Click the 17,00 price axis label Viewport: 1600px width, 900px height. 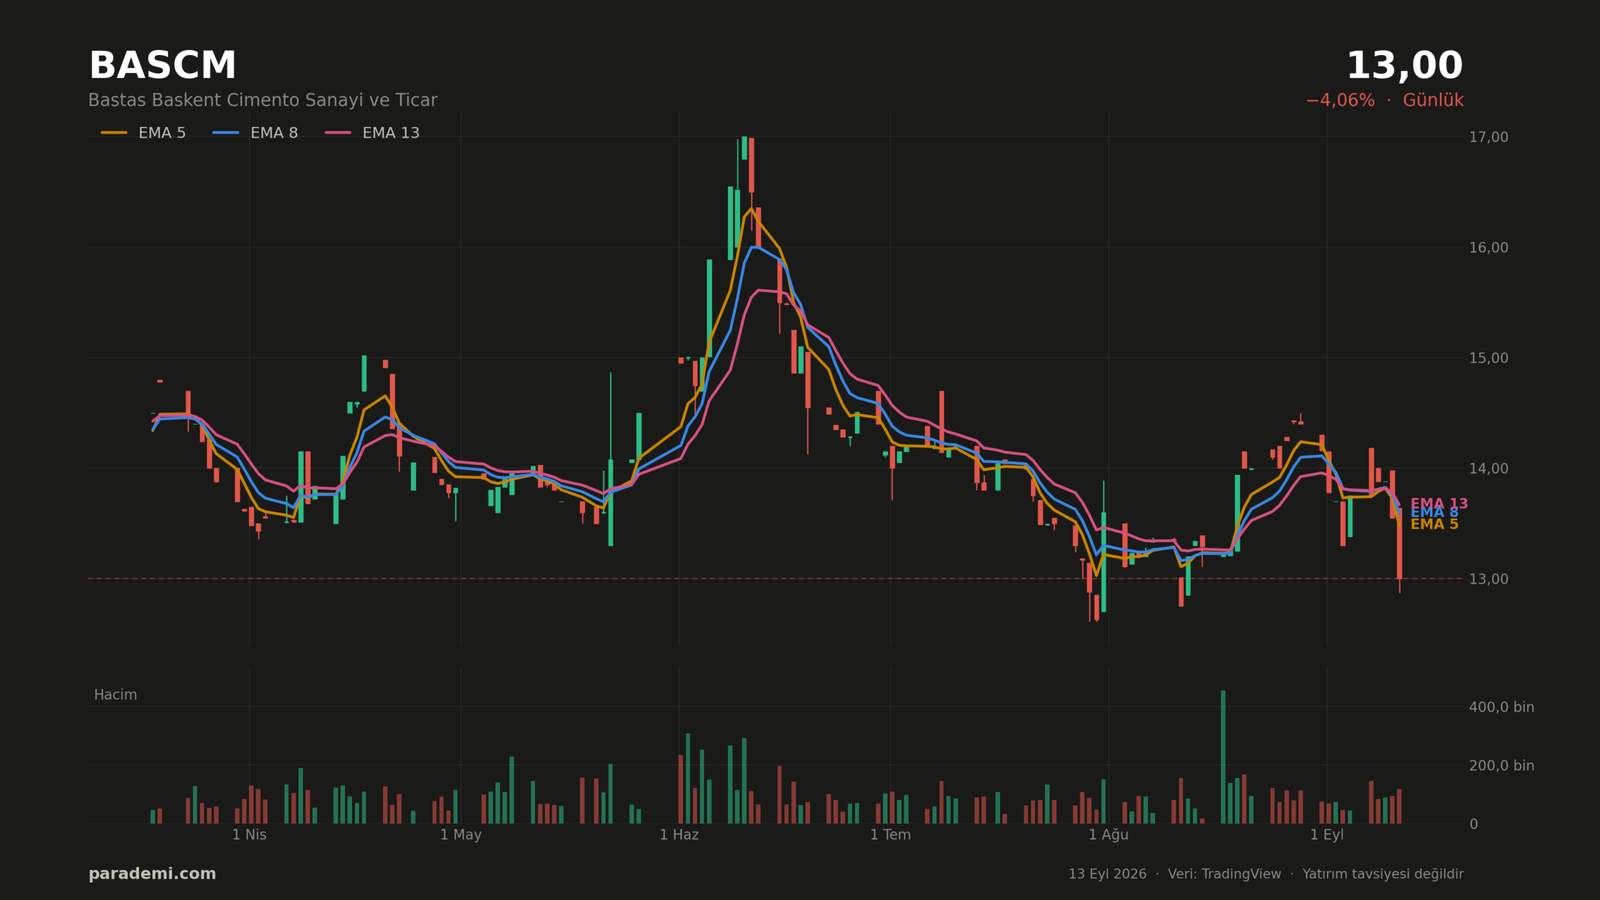(x=1488, y=137)
